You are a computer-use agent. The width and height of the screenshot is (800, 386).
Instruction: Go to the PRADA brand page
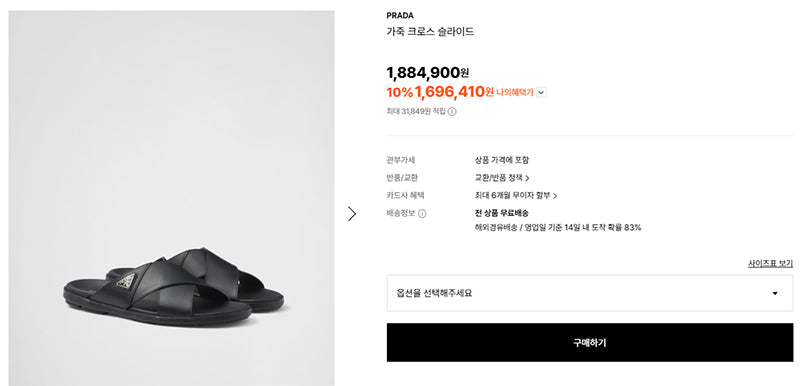pos(400,16)
